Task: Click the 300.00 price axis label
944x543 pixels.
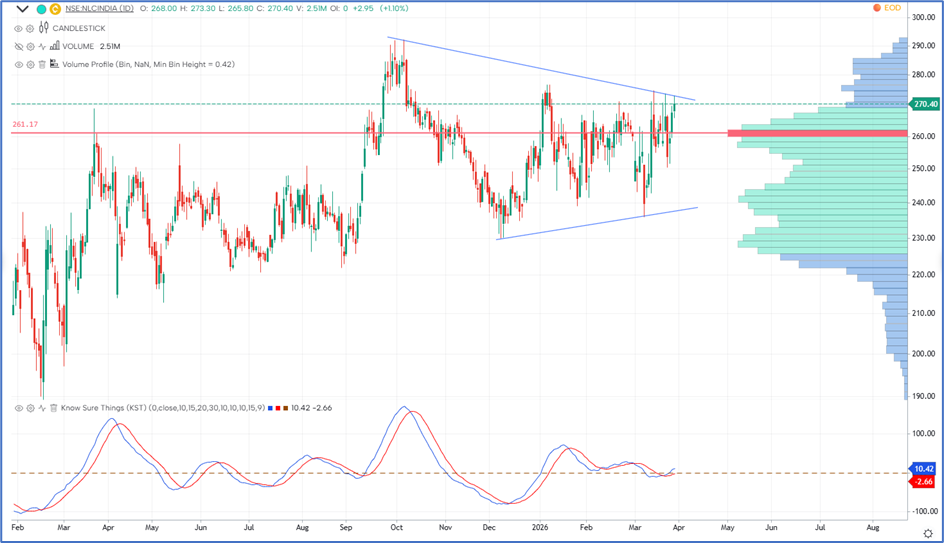Action: coord(924,17)
